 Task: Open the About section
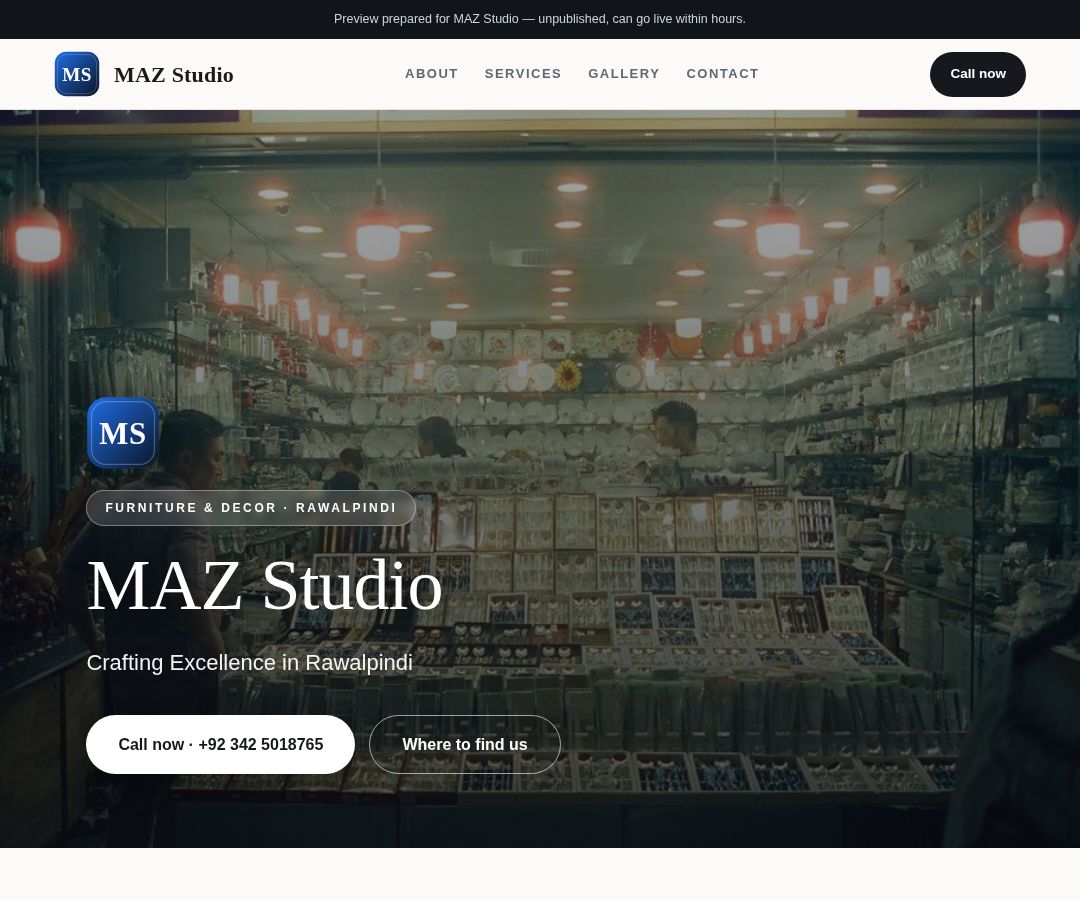(431, 74)
